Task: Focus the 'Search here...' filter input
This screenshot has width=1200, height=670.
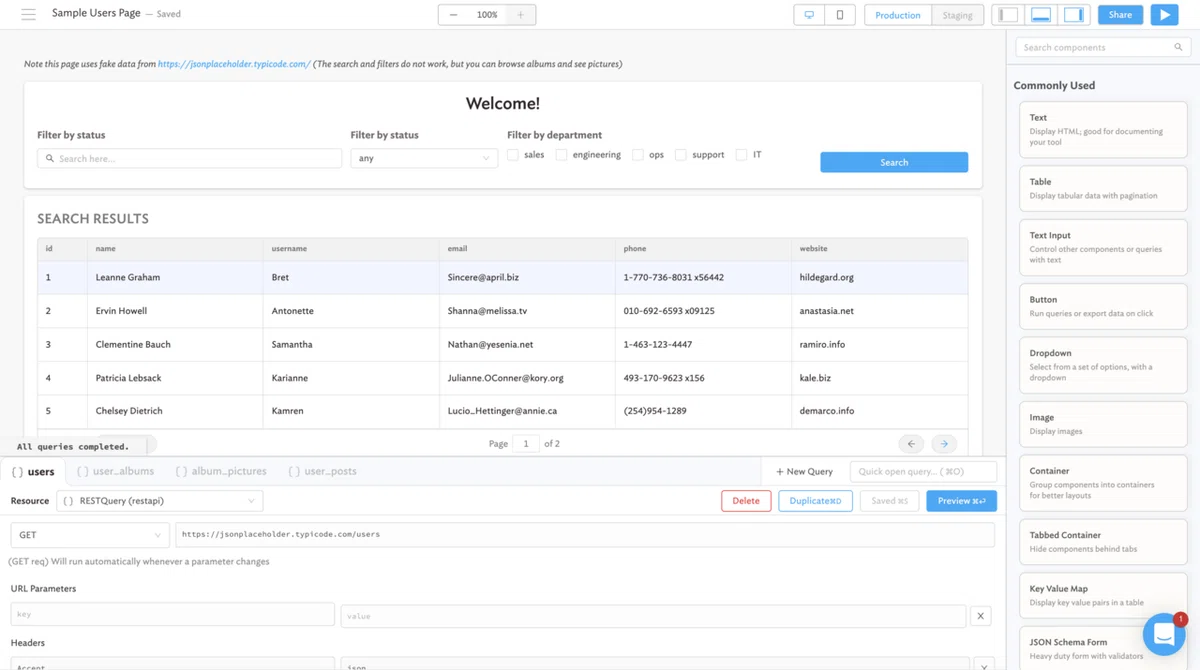Action: pos(190,158)
